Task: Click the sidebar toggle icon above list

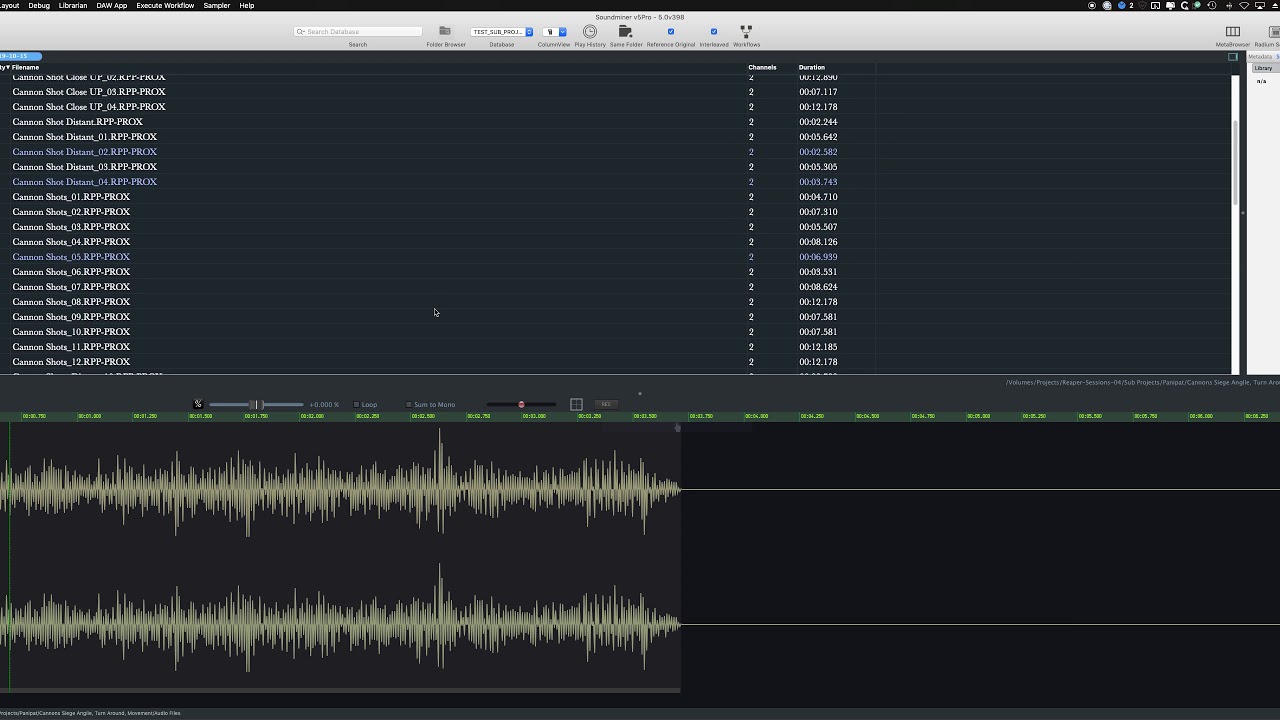Action: pos(1233,56)
